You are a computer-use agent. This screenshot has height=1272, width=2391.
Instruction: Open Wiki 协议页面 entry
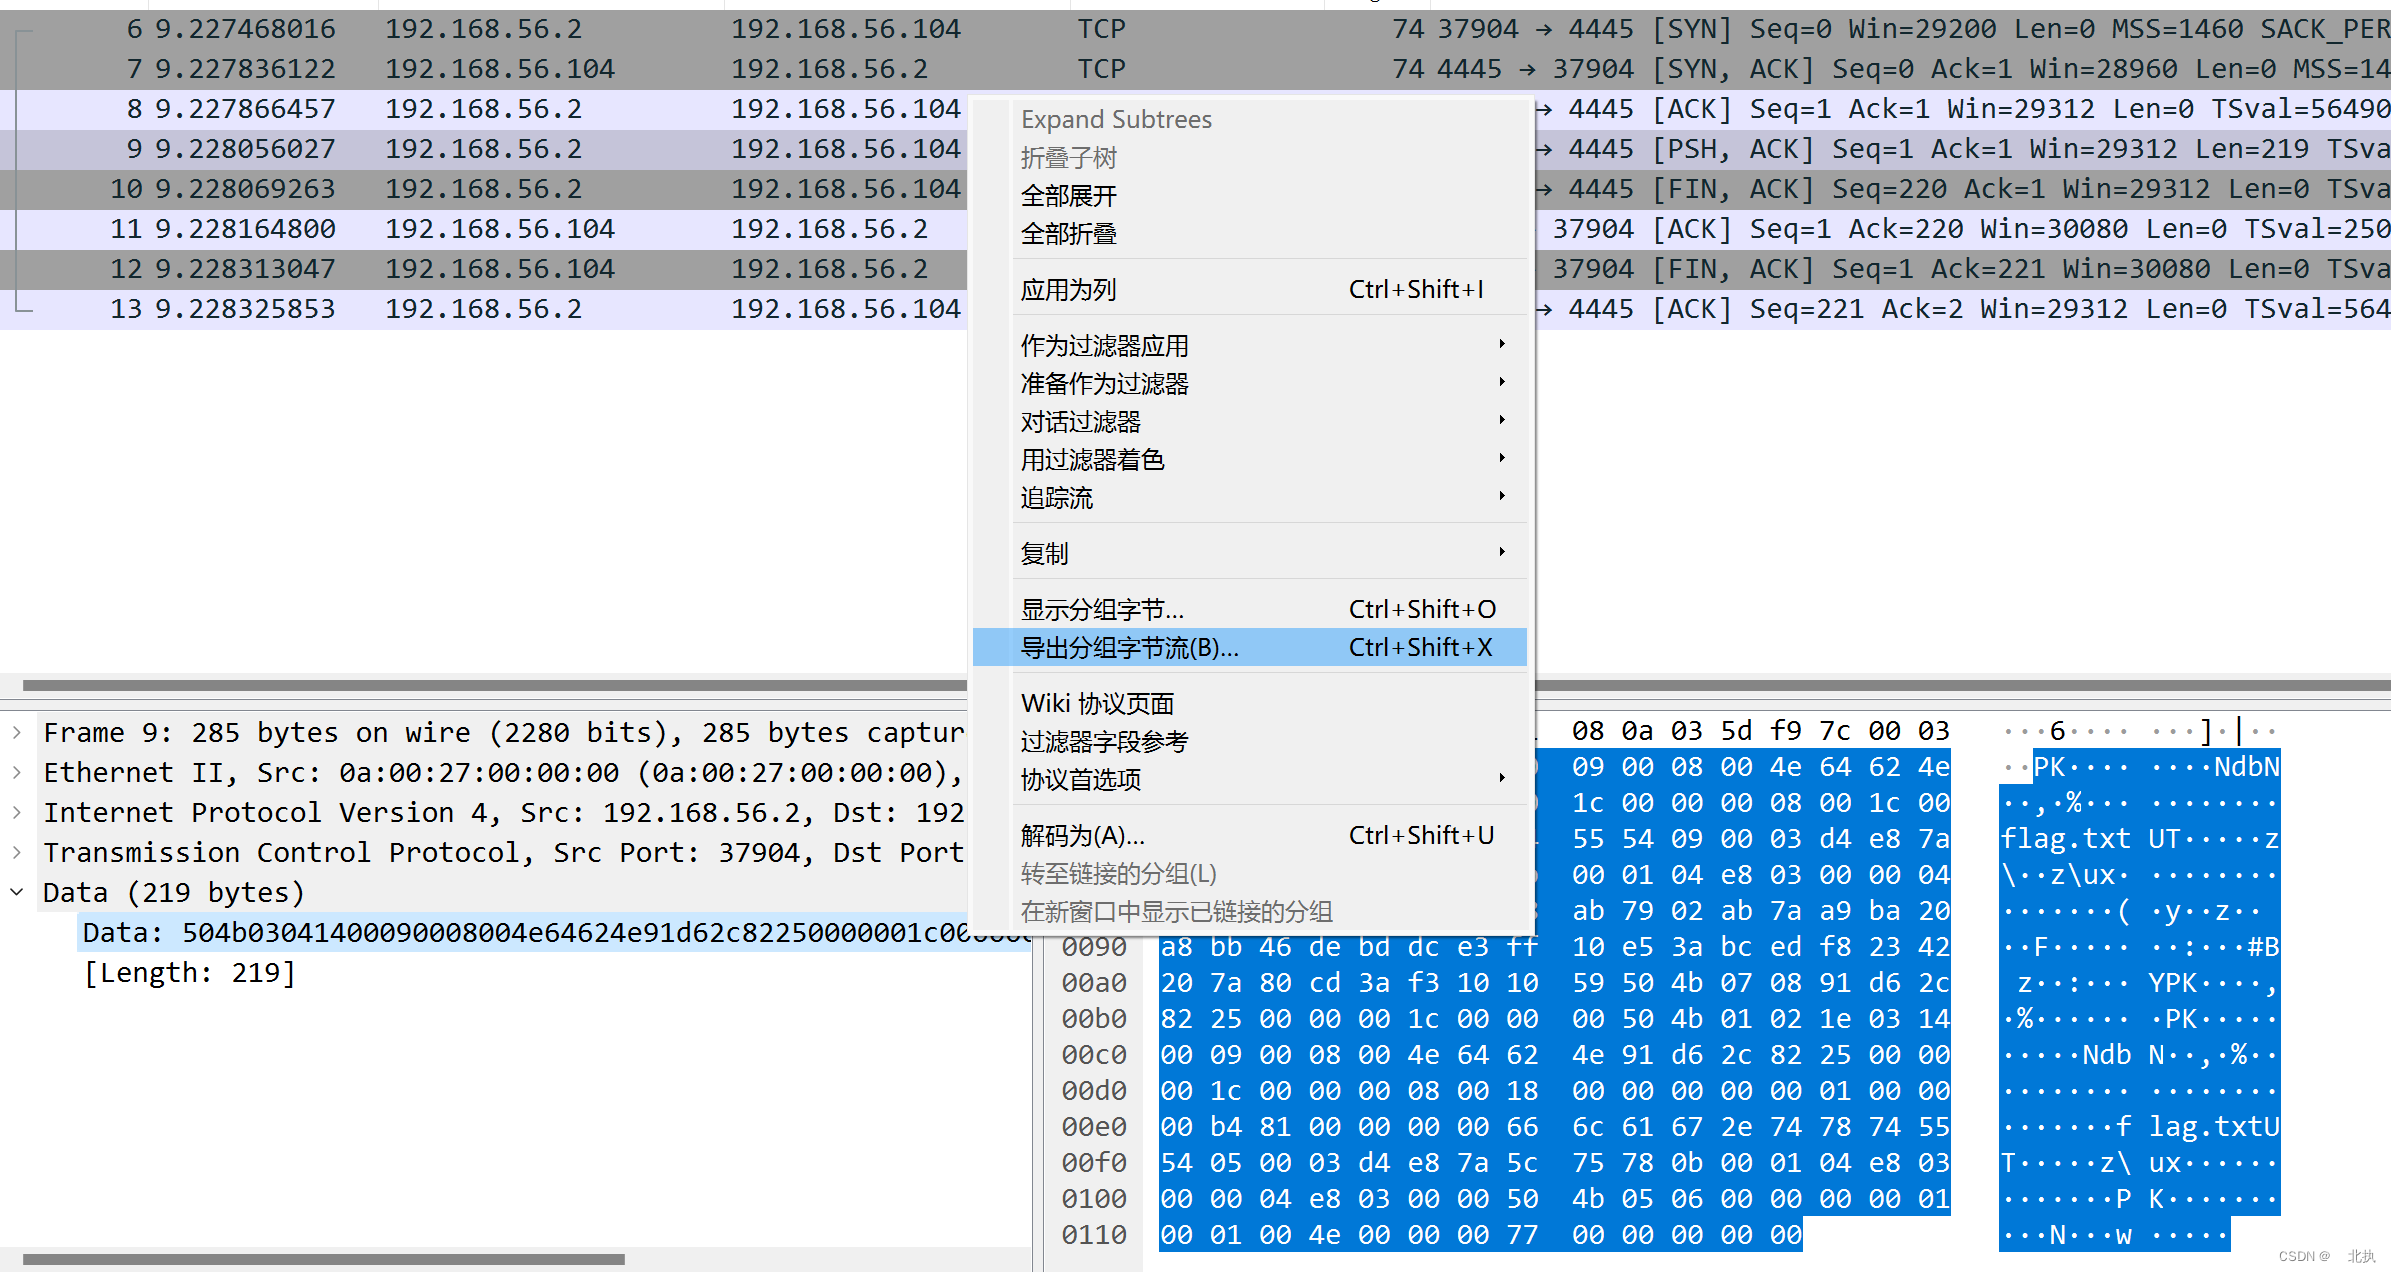pyautogui.click(x=1097, y=704)
